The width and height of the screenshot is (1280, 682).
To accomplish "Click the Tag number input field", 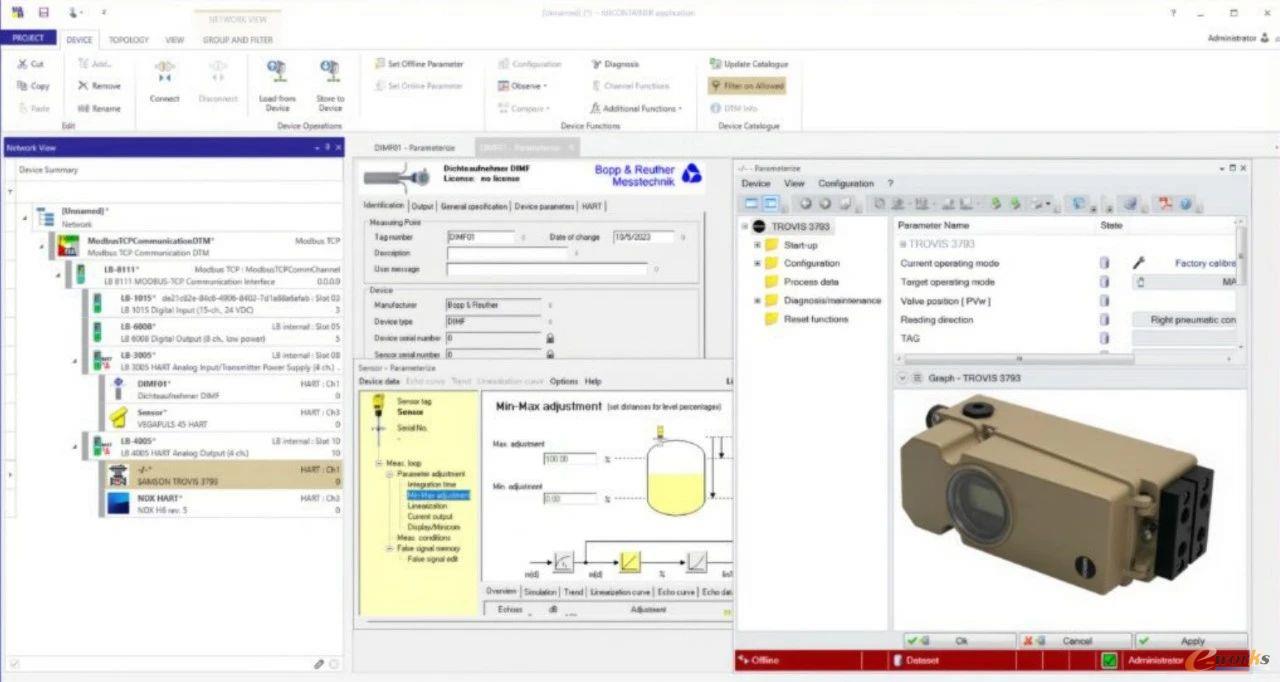I will pos(482,237).
